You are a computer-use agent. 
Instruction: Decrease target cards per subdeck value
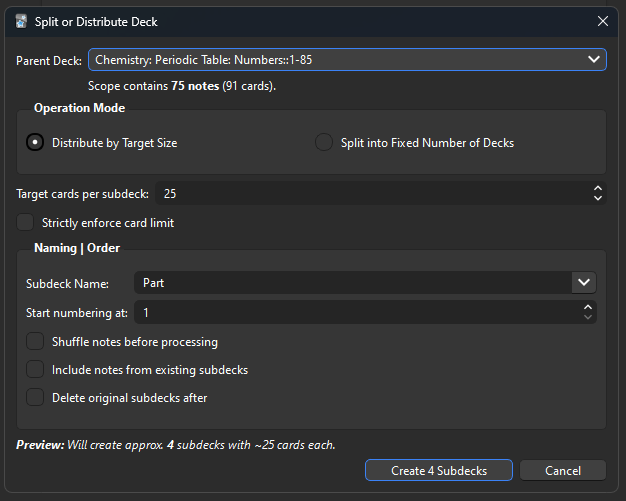click(x=598, y=198)
